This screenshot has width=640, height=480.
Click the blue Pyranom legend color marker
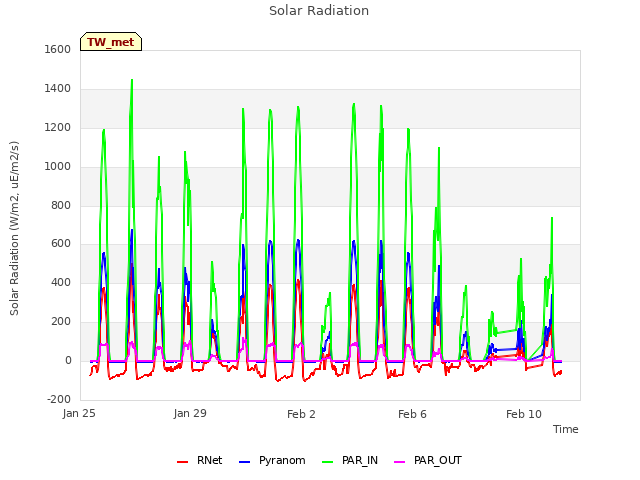tap(244, 462)
